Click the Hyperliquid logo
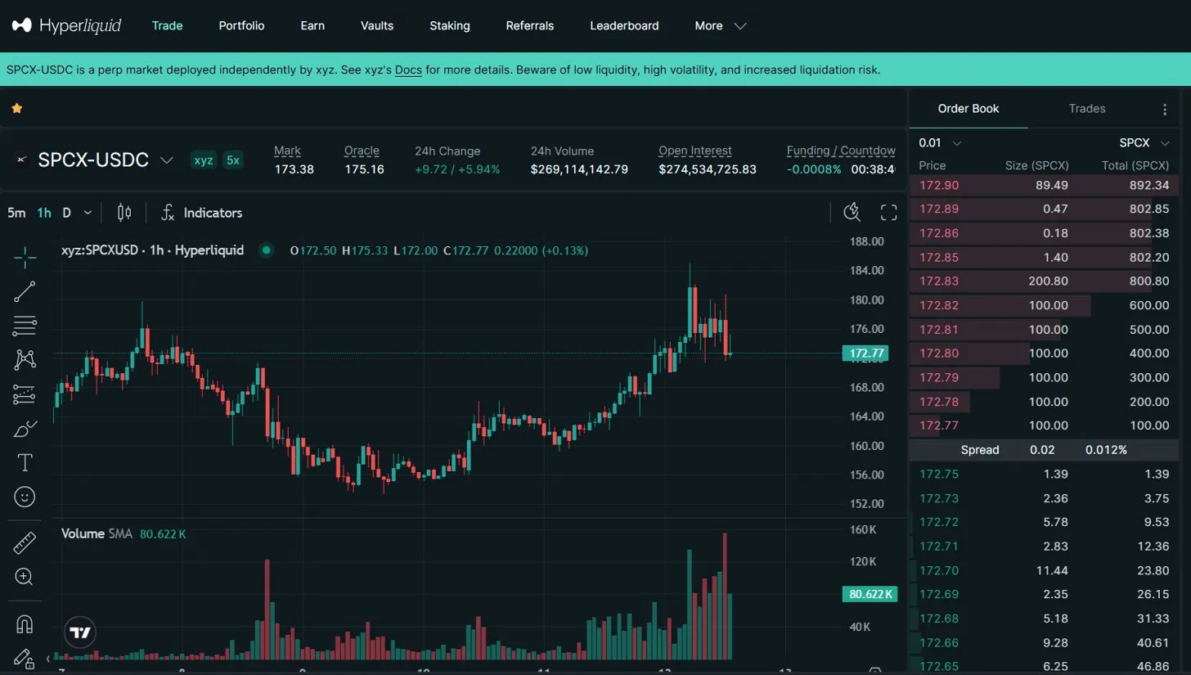This screenshot has height=675, width=1191. click(x=66, y=25)
